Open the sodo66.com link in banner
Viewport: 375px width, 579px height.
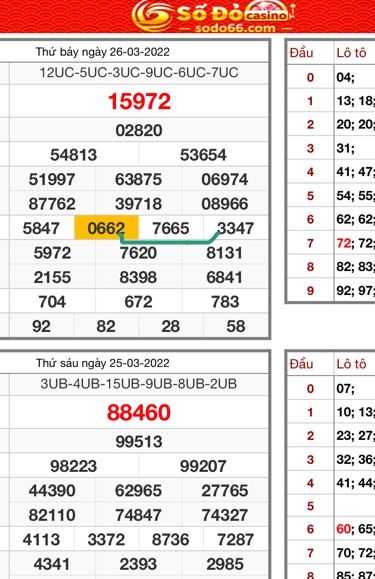click(x=235, y=28)
